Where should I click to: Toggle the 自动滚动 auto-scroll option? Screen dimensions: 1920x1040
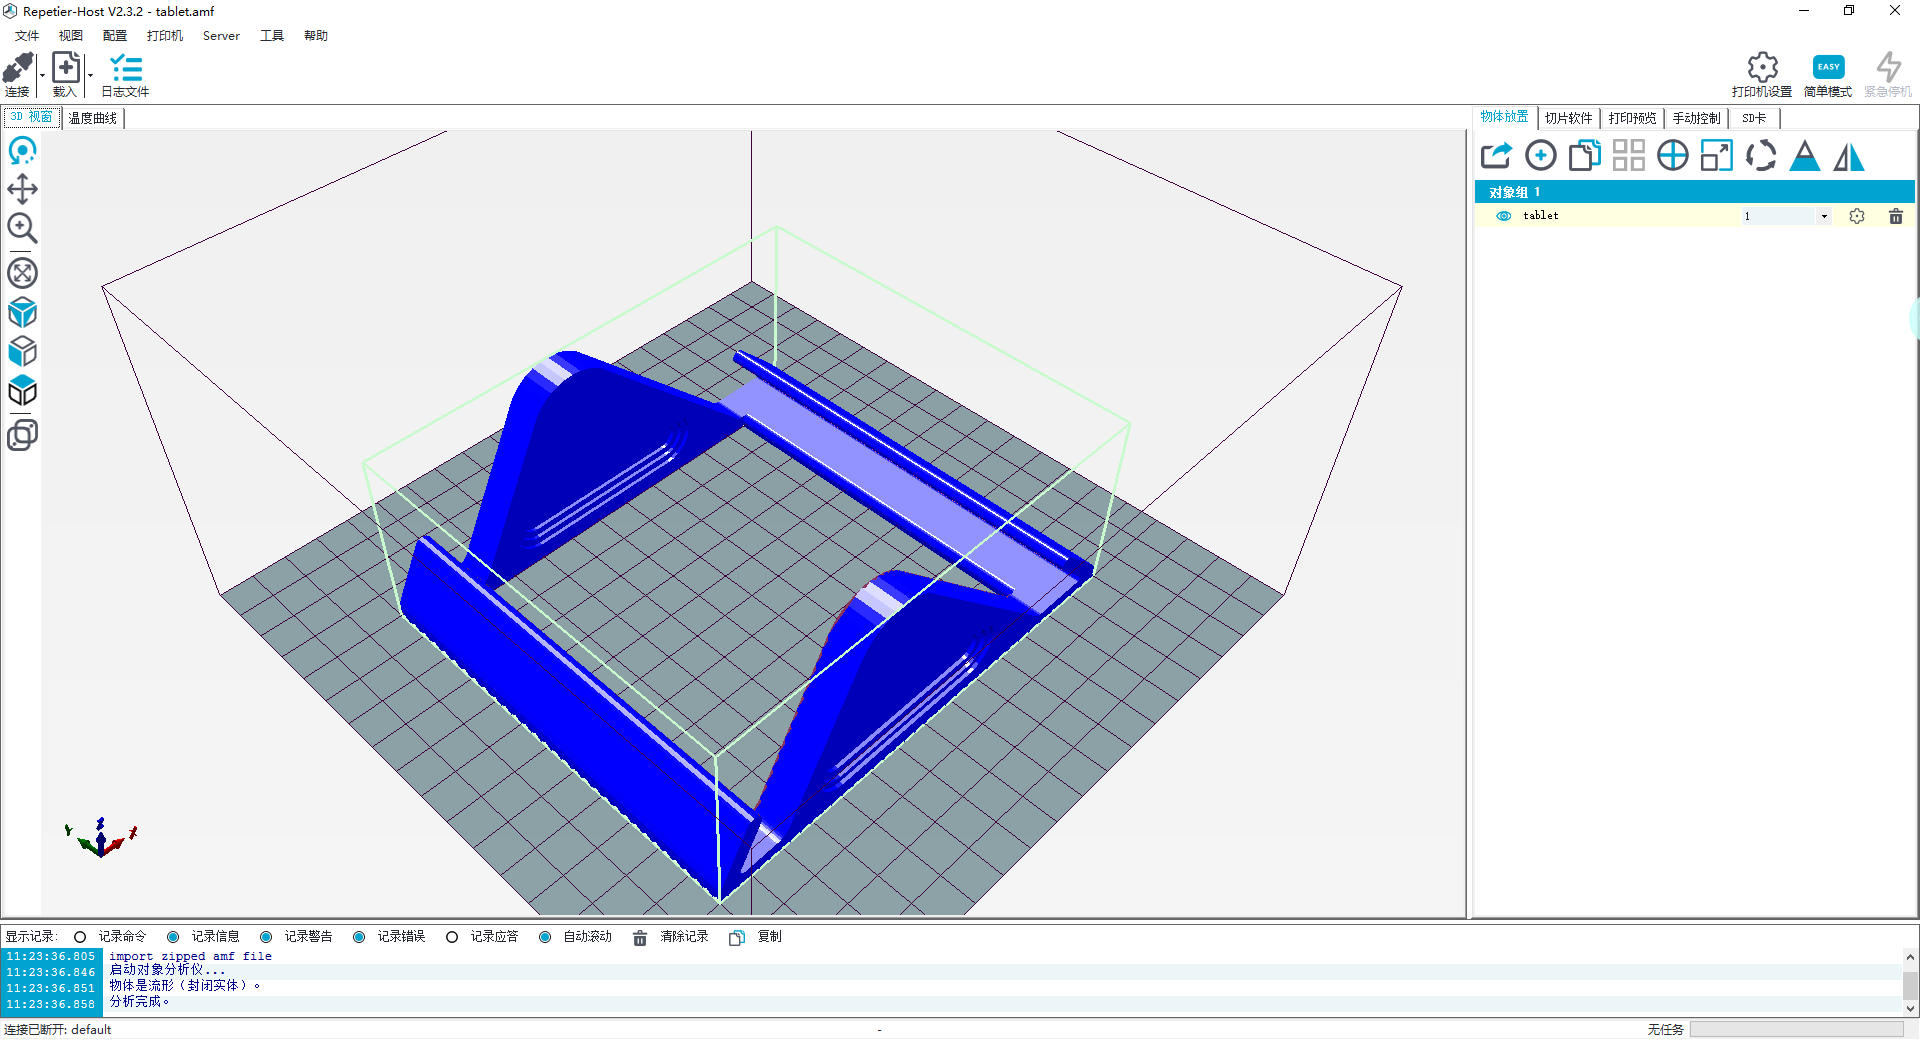pyautogui.click(x=545, y=937)
